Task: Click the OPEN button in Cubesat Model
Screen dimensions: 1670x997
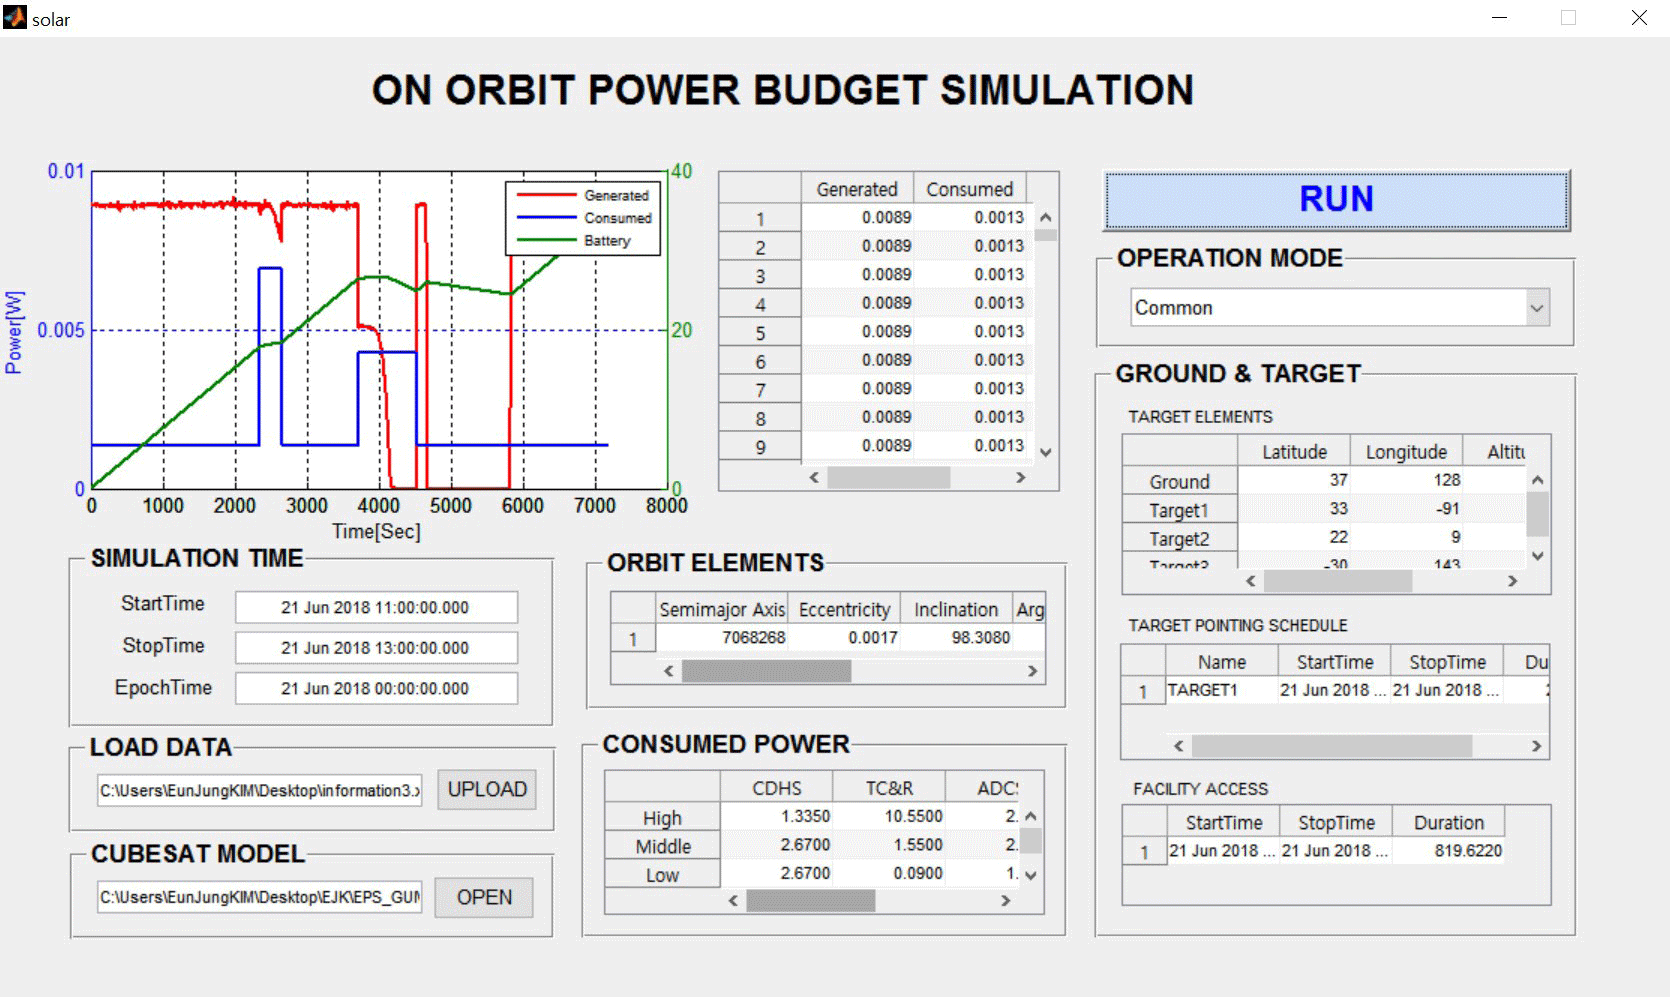Action: (484, 897)
